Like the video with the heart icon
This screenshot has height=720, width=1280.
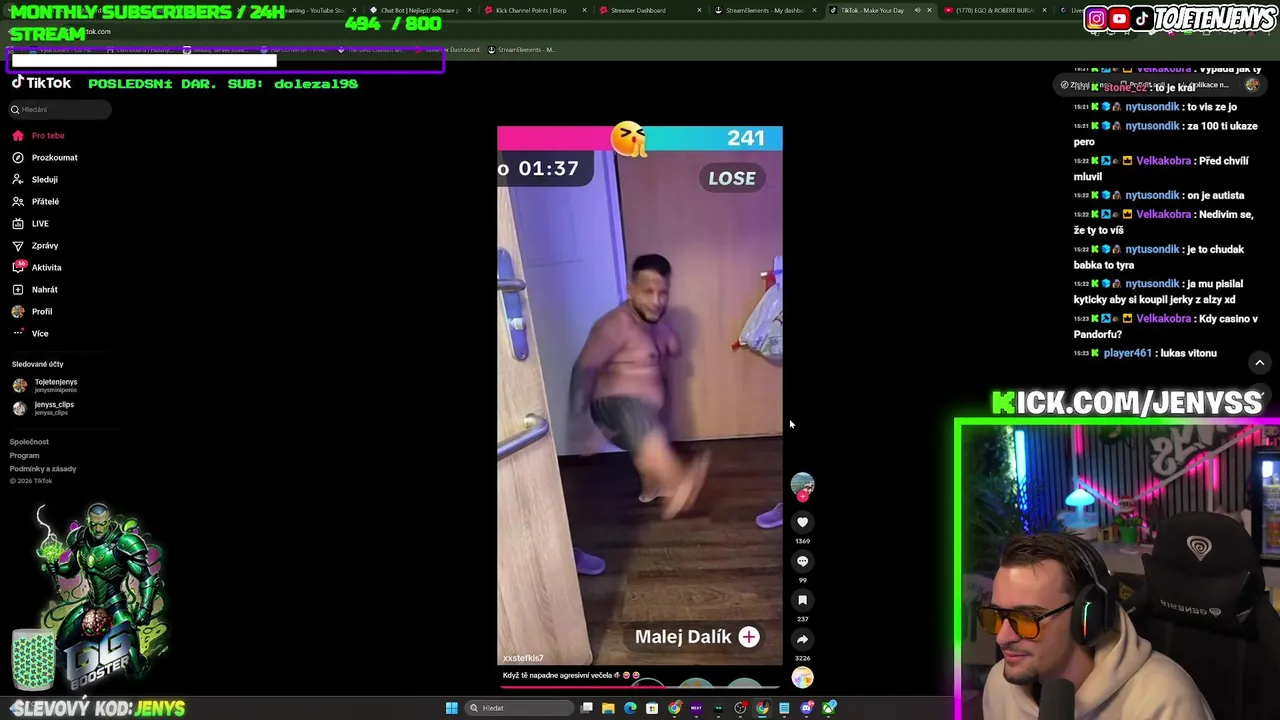[802, 522]
